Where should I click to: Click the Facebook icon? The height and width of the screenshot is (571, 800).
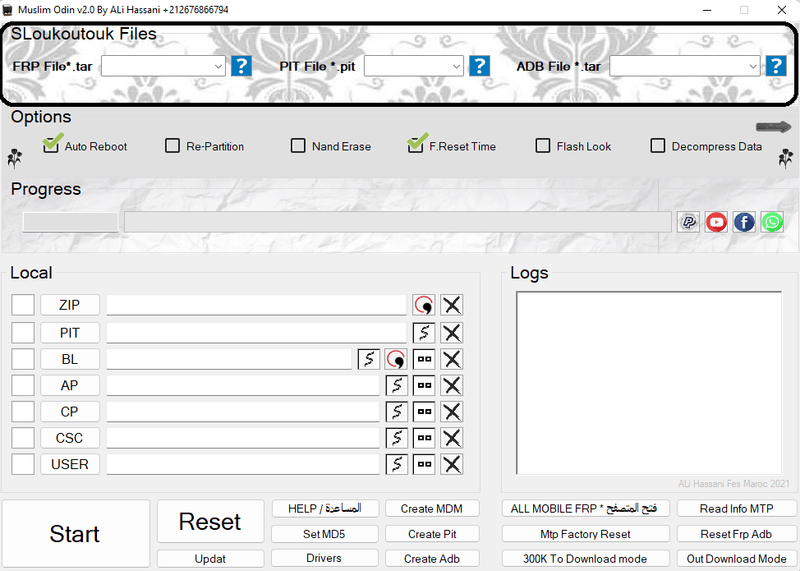744,222
